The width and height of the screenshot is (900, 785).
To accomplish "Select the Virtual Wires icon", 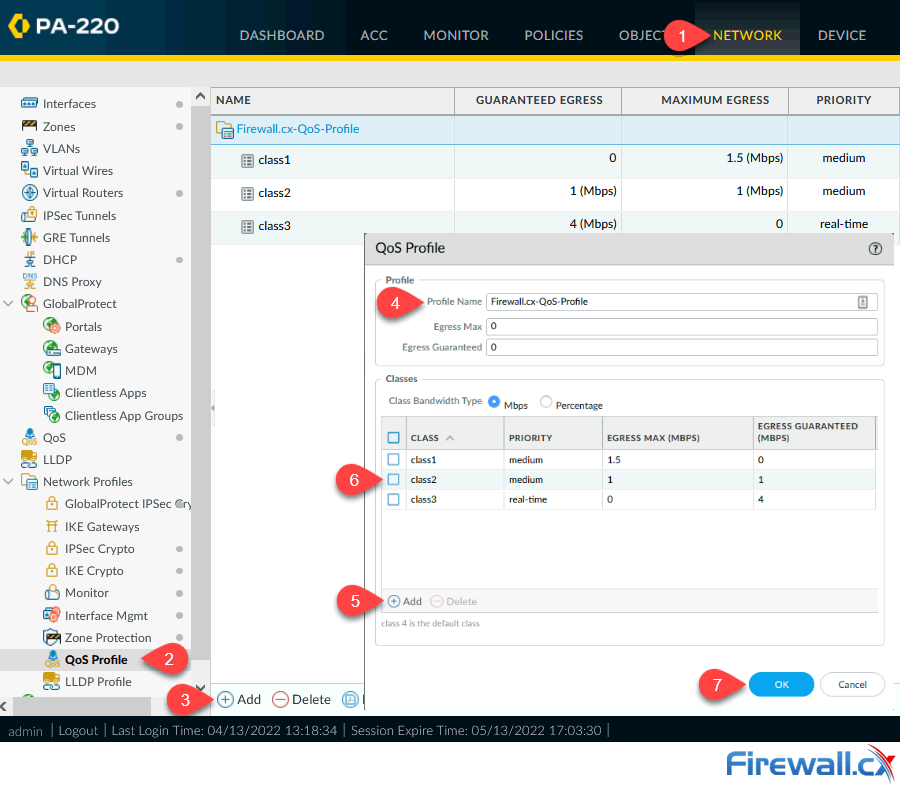I will click(x=29, y=170).
